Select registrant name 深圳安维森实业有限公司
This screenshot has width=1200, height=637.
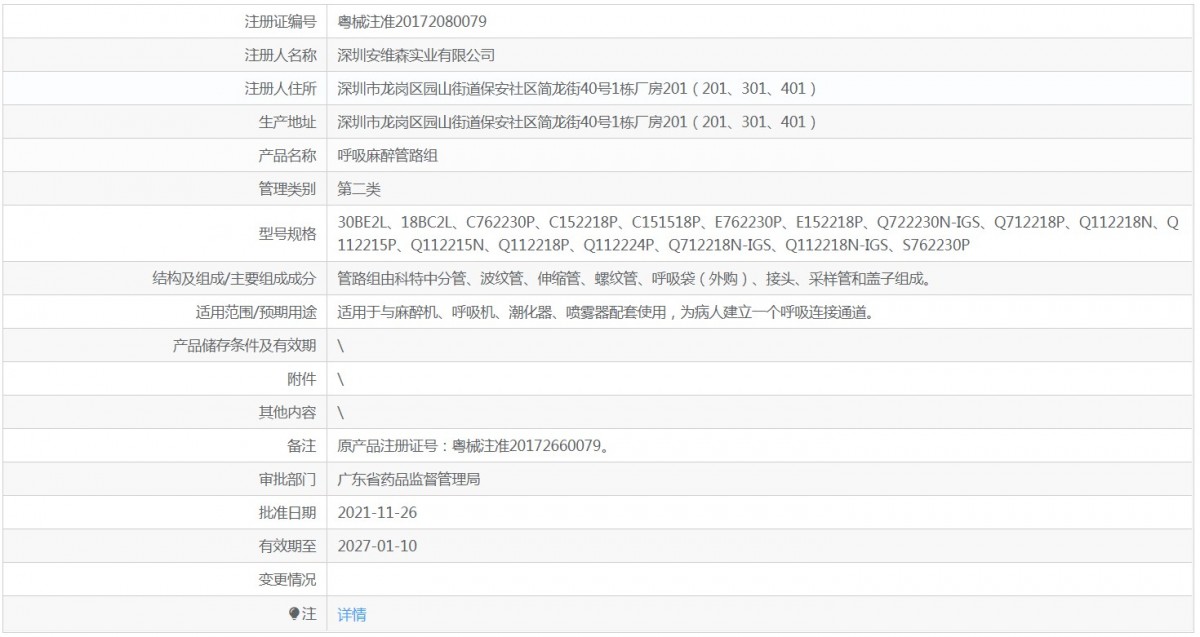pos(416,55)
